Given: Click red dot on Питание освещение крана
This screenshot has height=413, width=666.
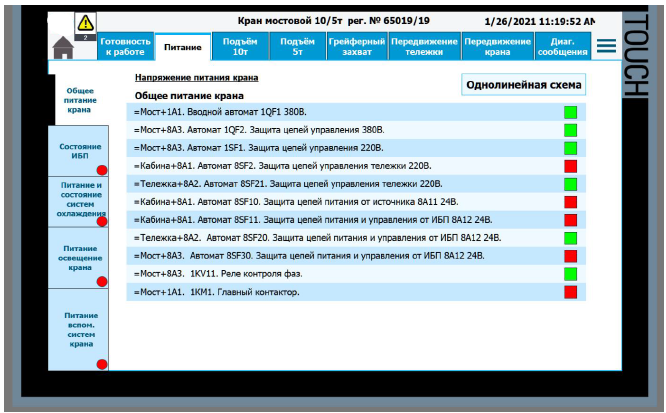Looking at the screenshot, I should 102,282.
